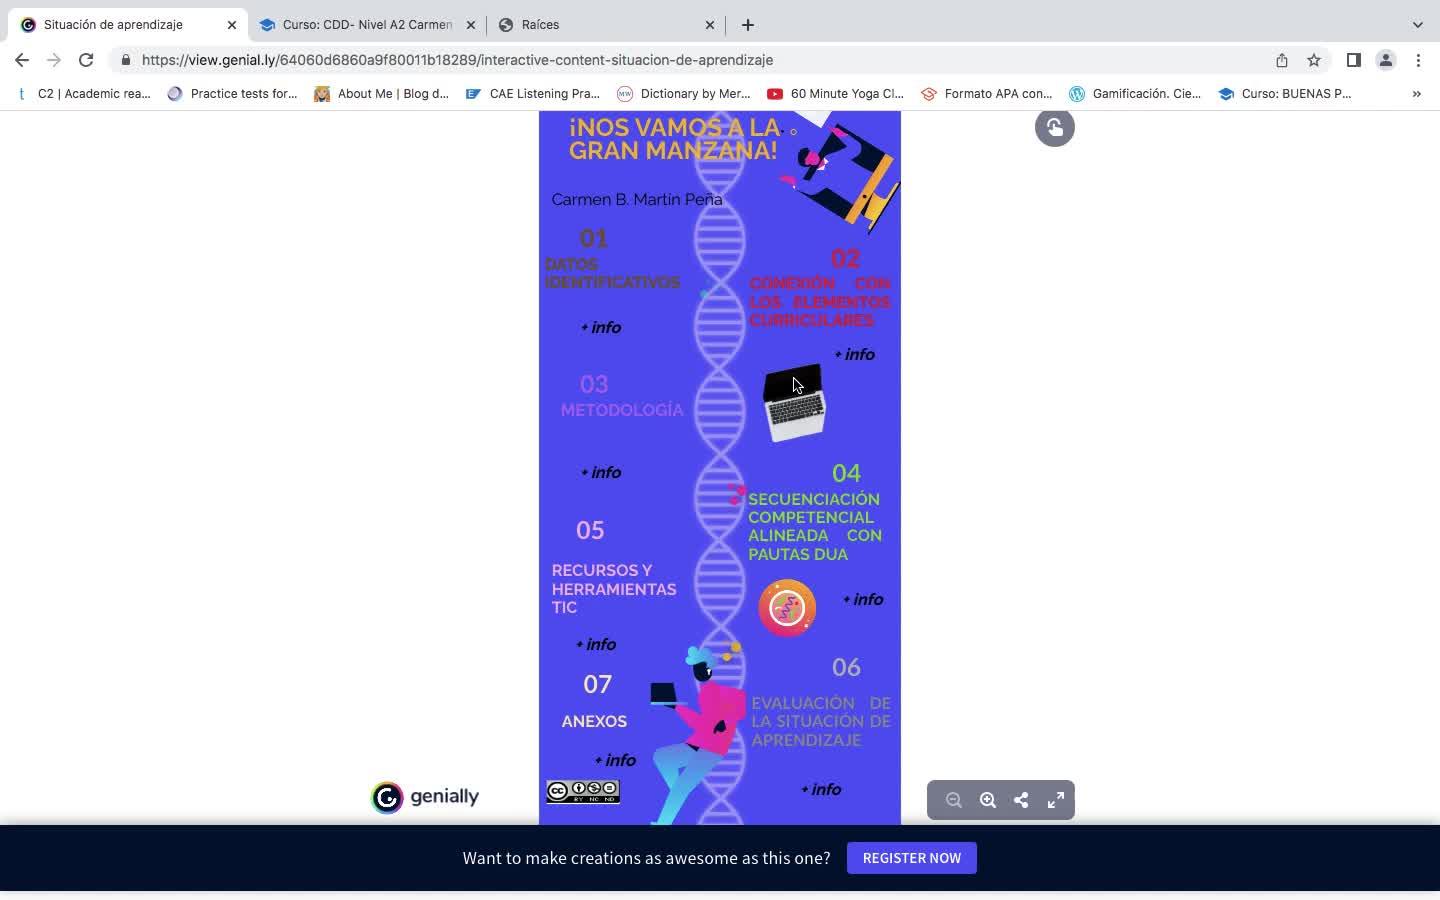The height and width of the screenshot is (900, 1440).
Task: View site information via the lock icon
Action: click(x=125, y=60)
